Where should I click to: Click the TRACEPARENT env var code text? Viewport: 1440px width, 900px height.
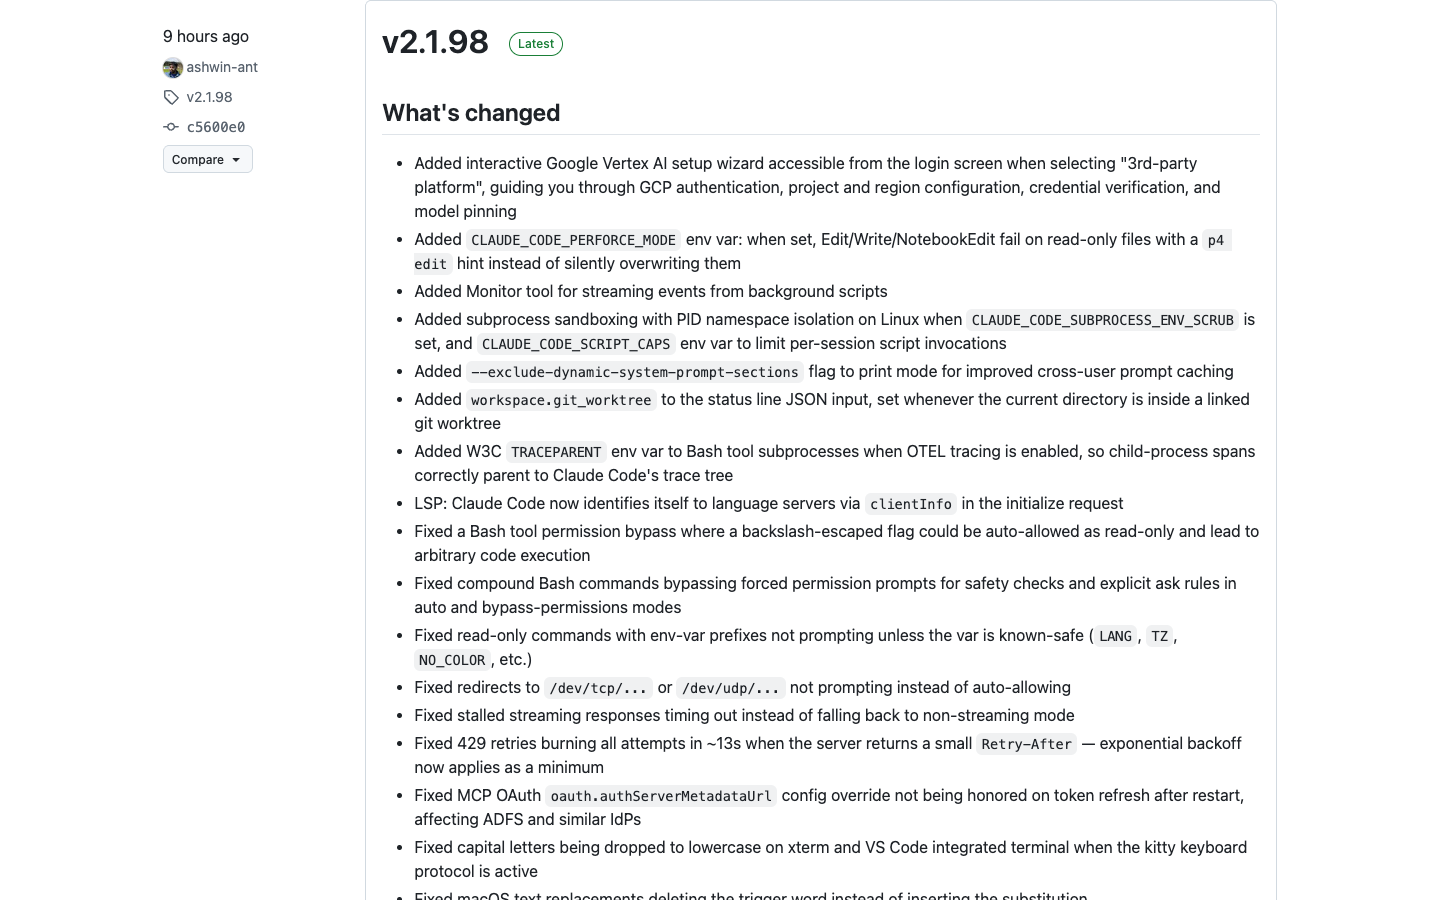click(x=556, y=452)
